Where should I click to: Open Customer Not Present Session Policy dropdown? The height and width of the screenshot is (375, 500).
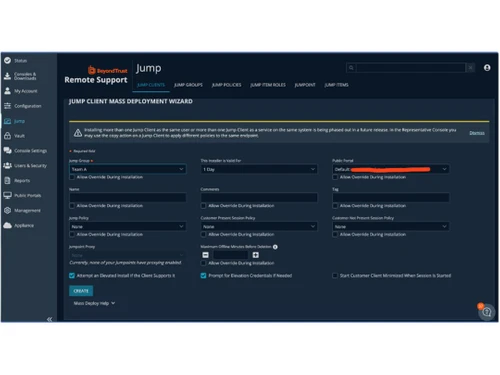(x=391, y=226)
